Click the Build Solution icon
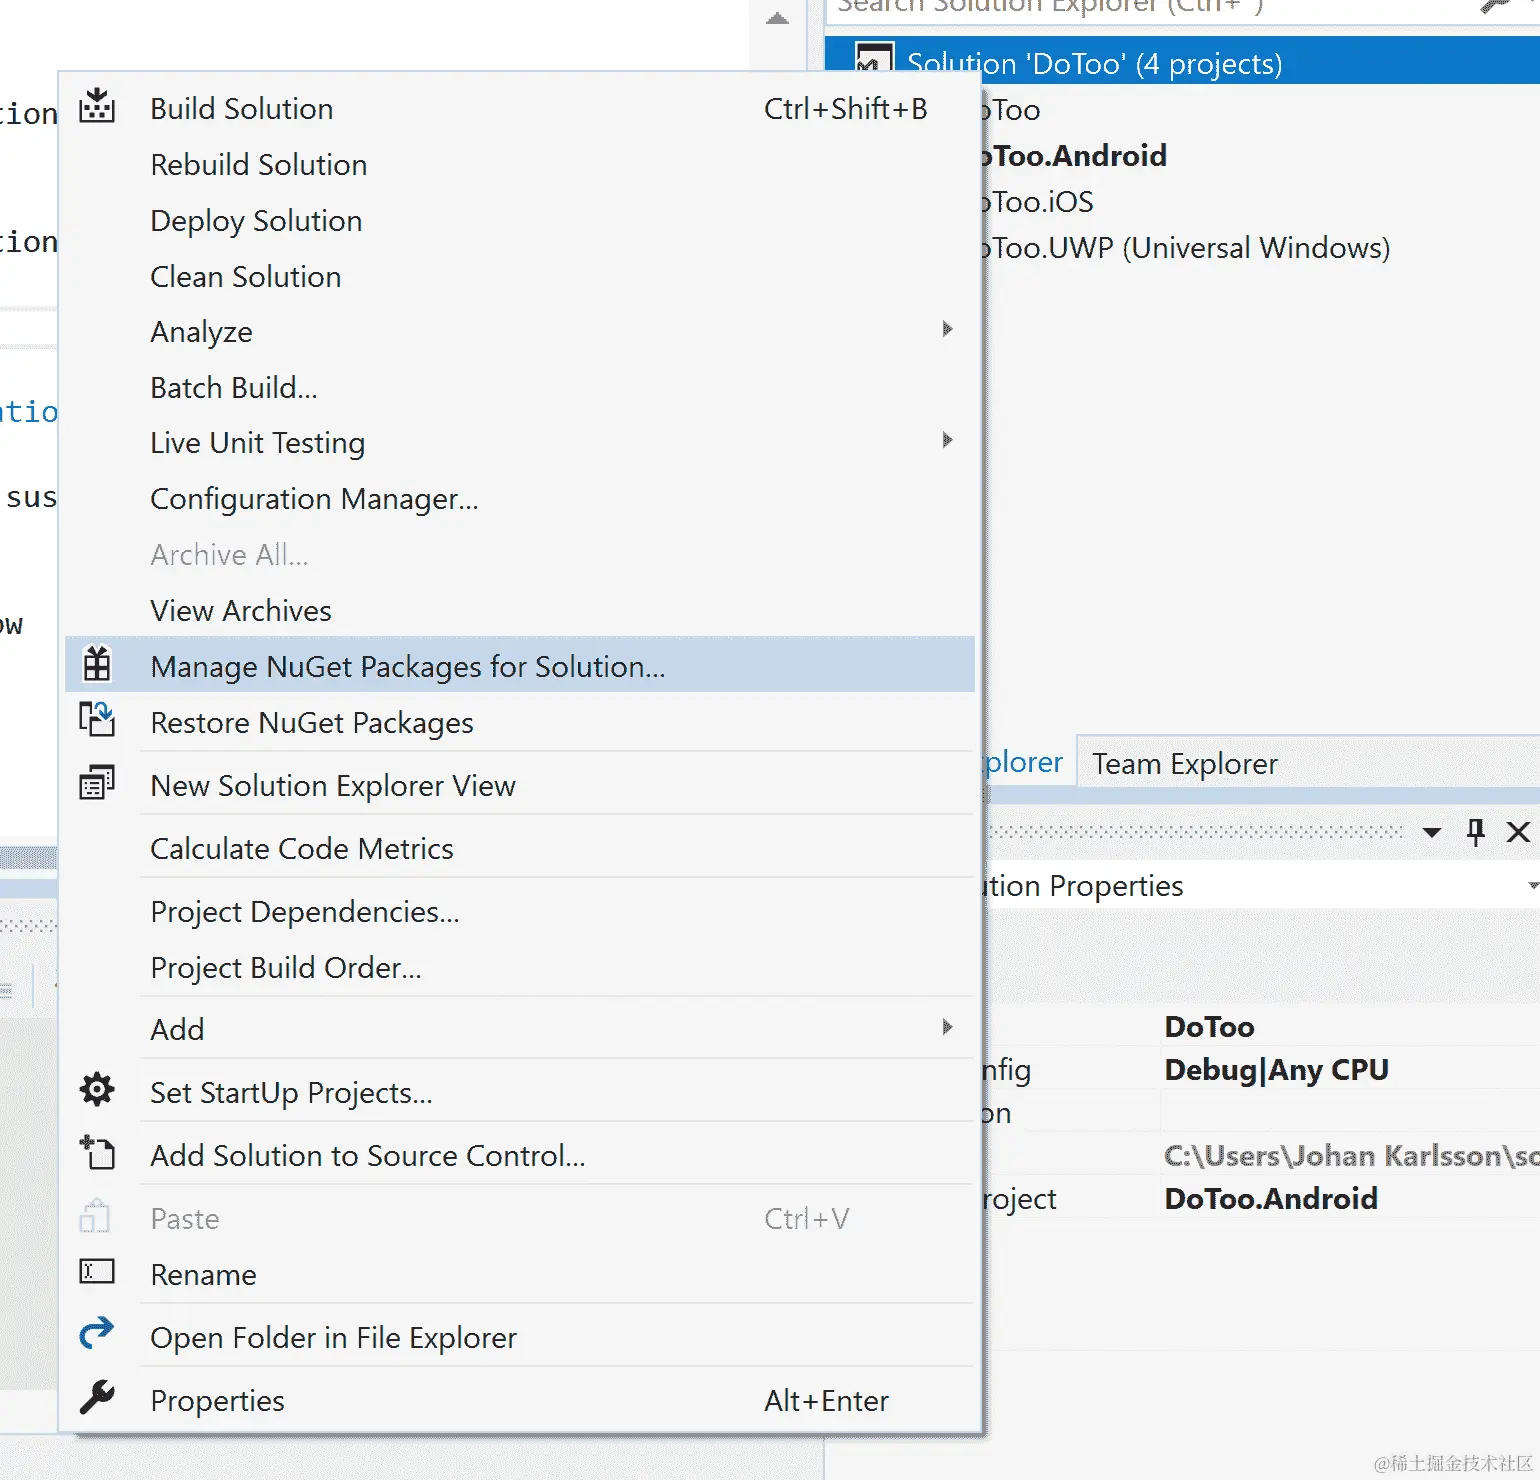1540x1480 pixels. point(97,106)
